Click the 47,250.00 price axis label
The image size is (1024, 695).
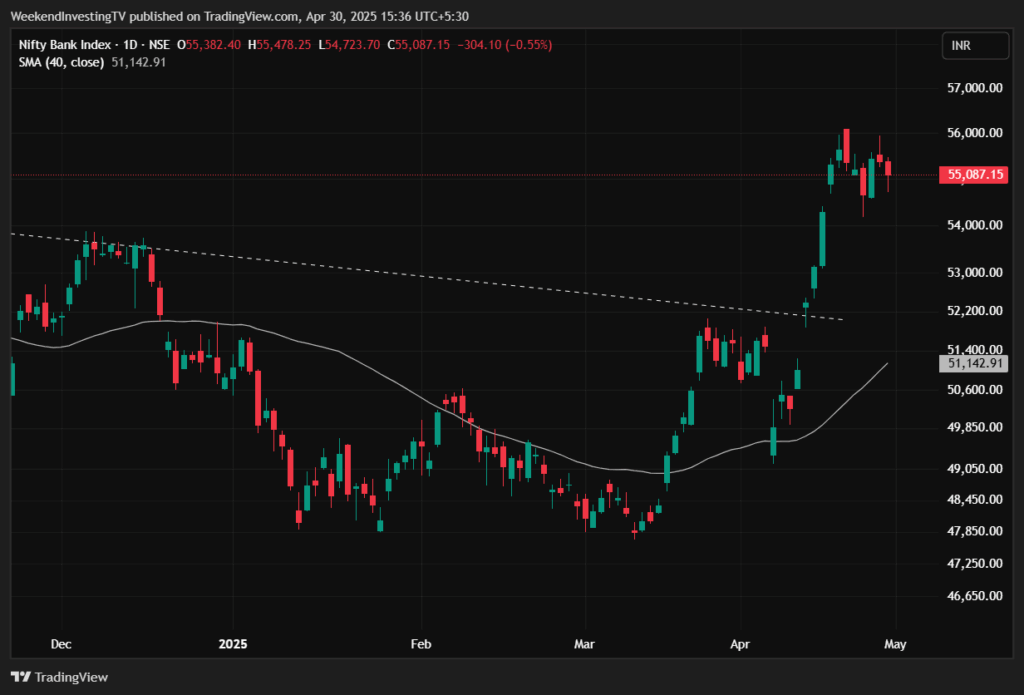[x=975, y=563]
